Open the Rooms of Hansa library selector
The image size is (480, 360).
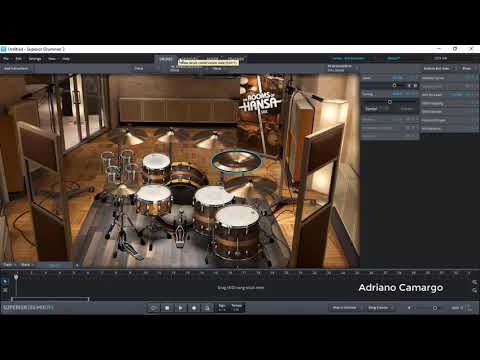pyautogui.click(x=349, y=58)
